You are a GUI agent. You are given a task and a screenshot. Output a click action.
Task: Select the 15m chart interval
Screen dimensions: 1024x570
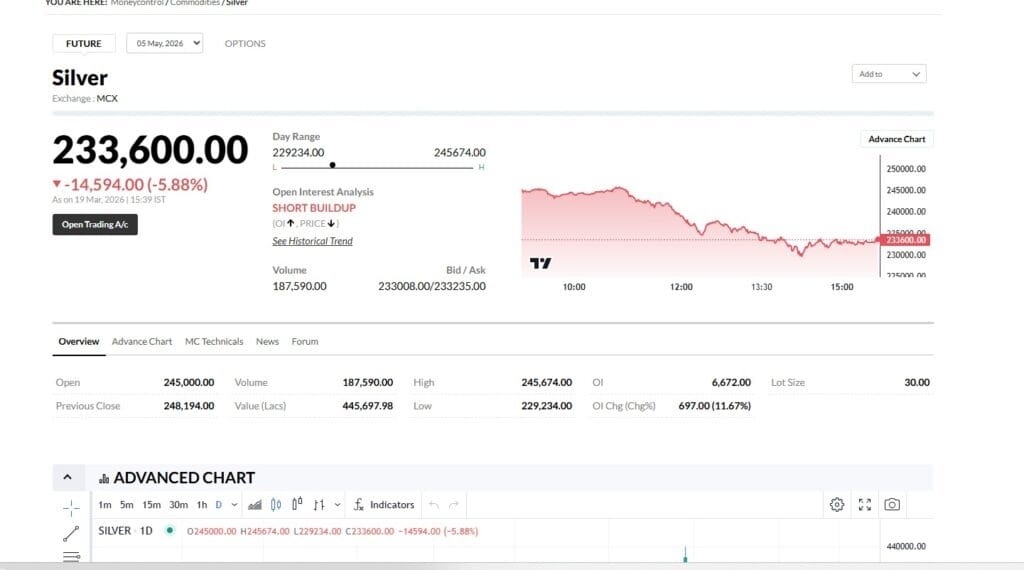click(151, 505)
